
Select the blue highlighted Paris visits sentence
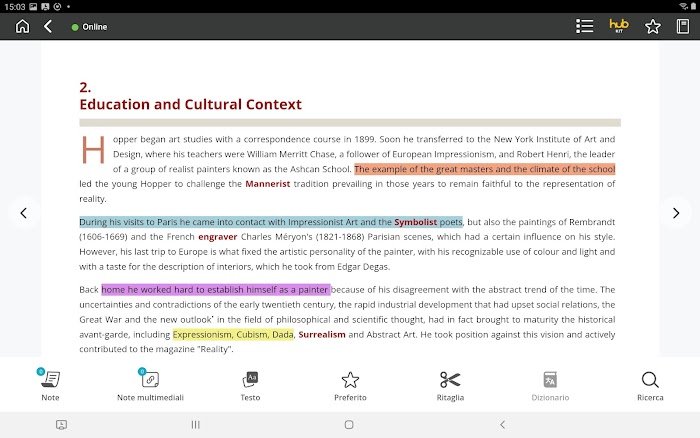click(271, 222)
